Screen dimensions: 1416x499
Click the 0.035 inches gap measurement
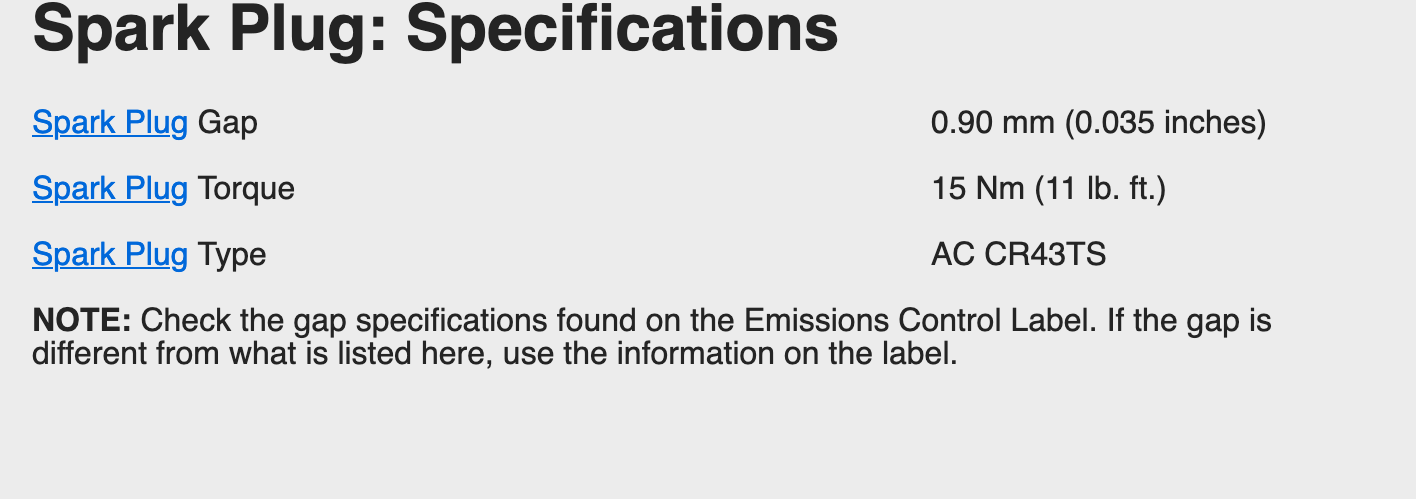tap(1165, 123)
